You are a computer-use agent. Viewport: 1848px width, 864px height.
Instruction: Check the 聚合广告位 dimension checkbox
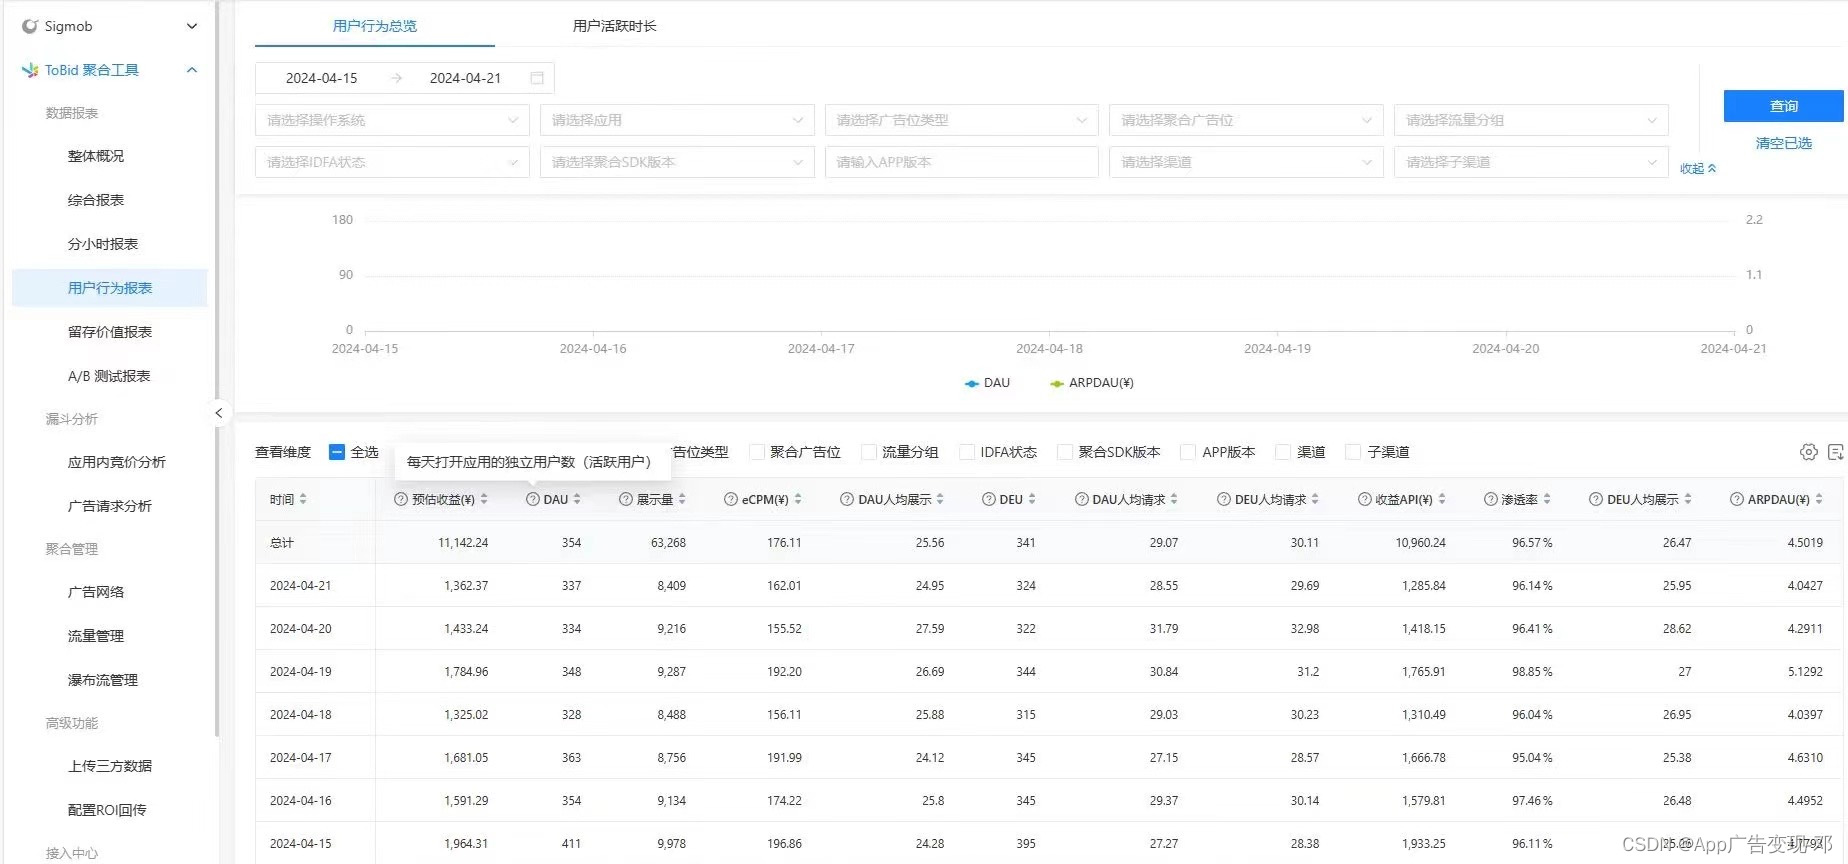pos(757,452)
